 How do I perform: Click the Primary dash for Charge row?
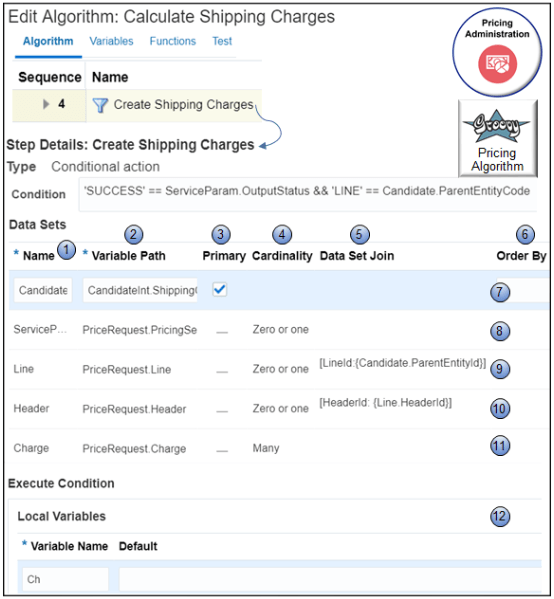222,451
